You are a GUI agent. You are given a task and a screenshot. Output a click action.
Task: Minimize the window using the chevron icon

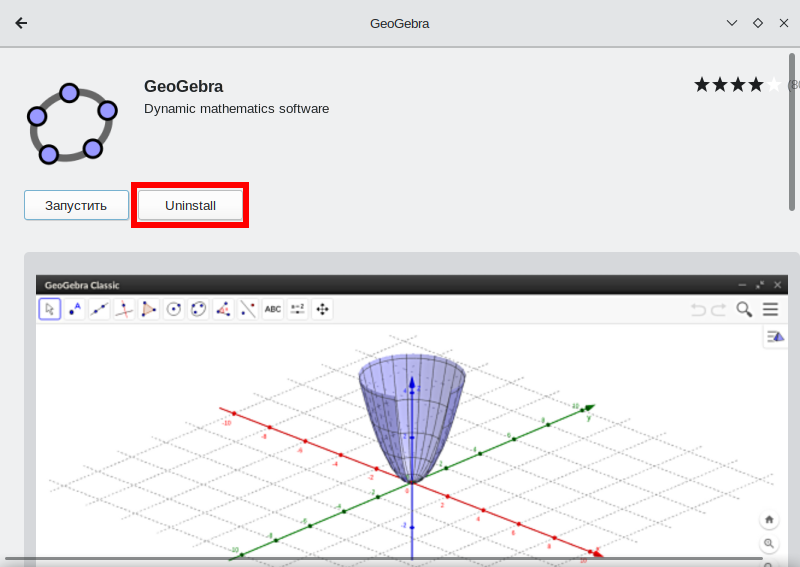click(732, 23)
